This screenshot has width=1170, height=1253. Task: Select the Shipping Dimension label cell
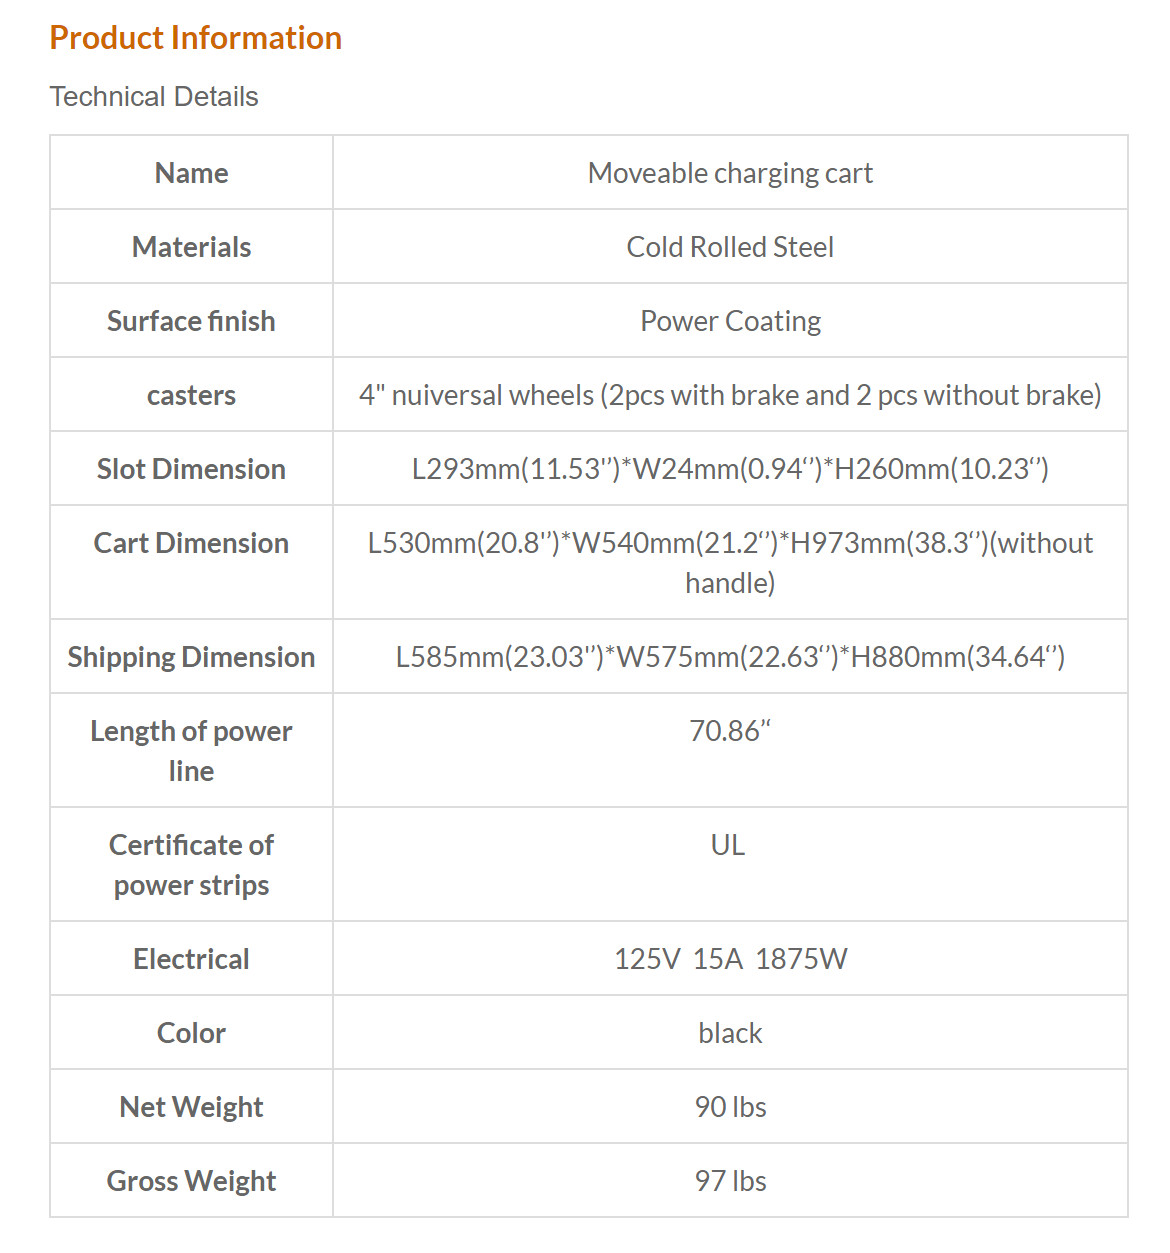192,657
